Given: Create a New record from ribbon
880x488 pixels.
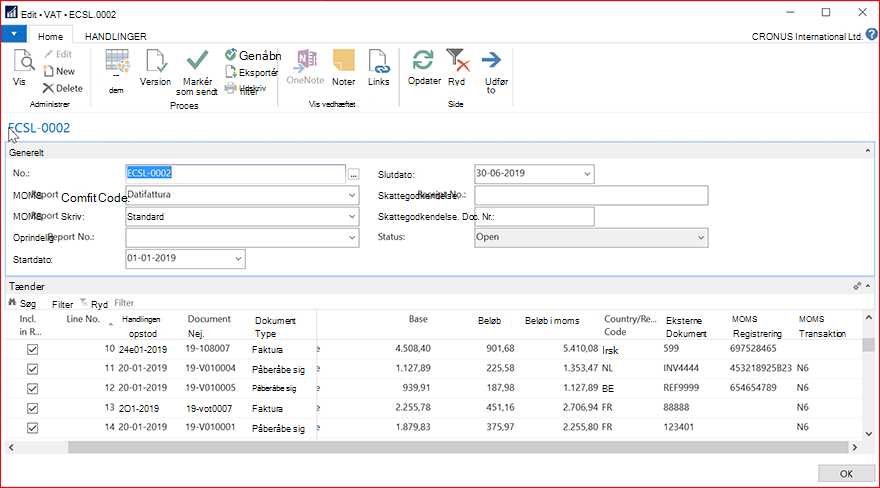Looking at the screenshot, I should [59, 71].
